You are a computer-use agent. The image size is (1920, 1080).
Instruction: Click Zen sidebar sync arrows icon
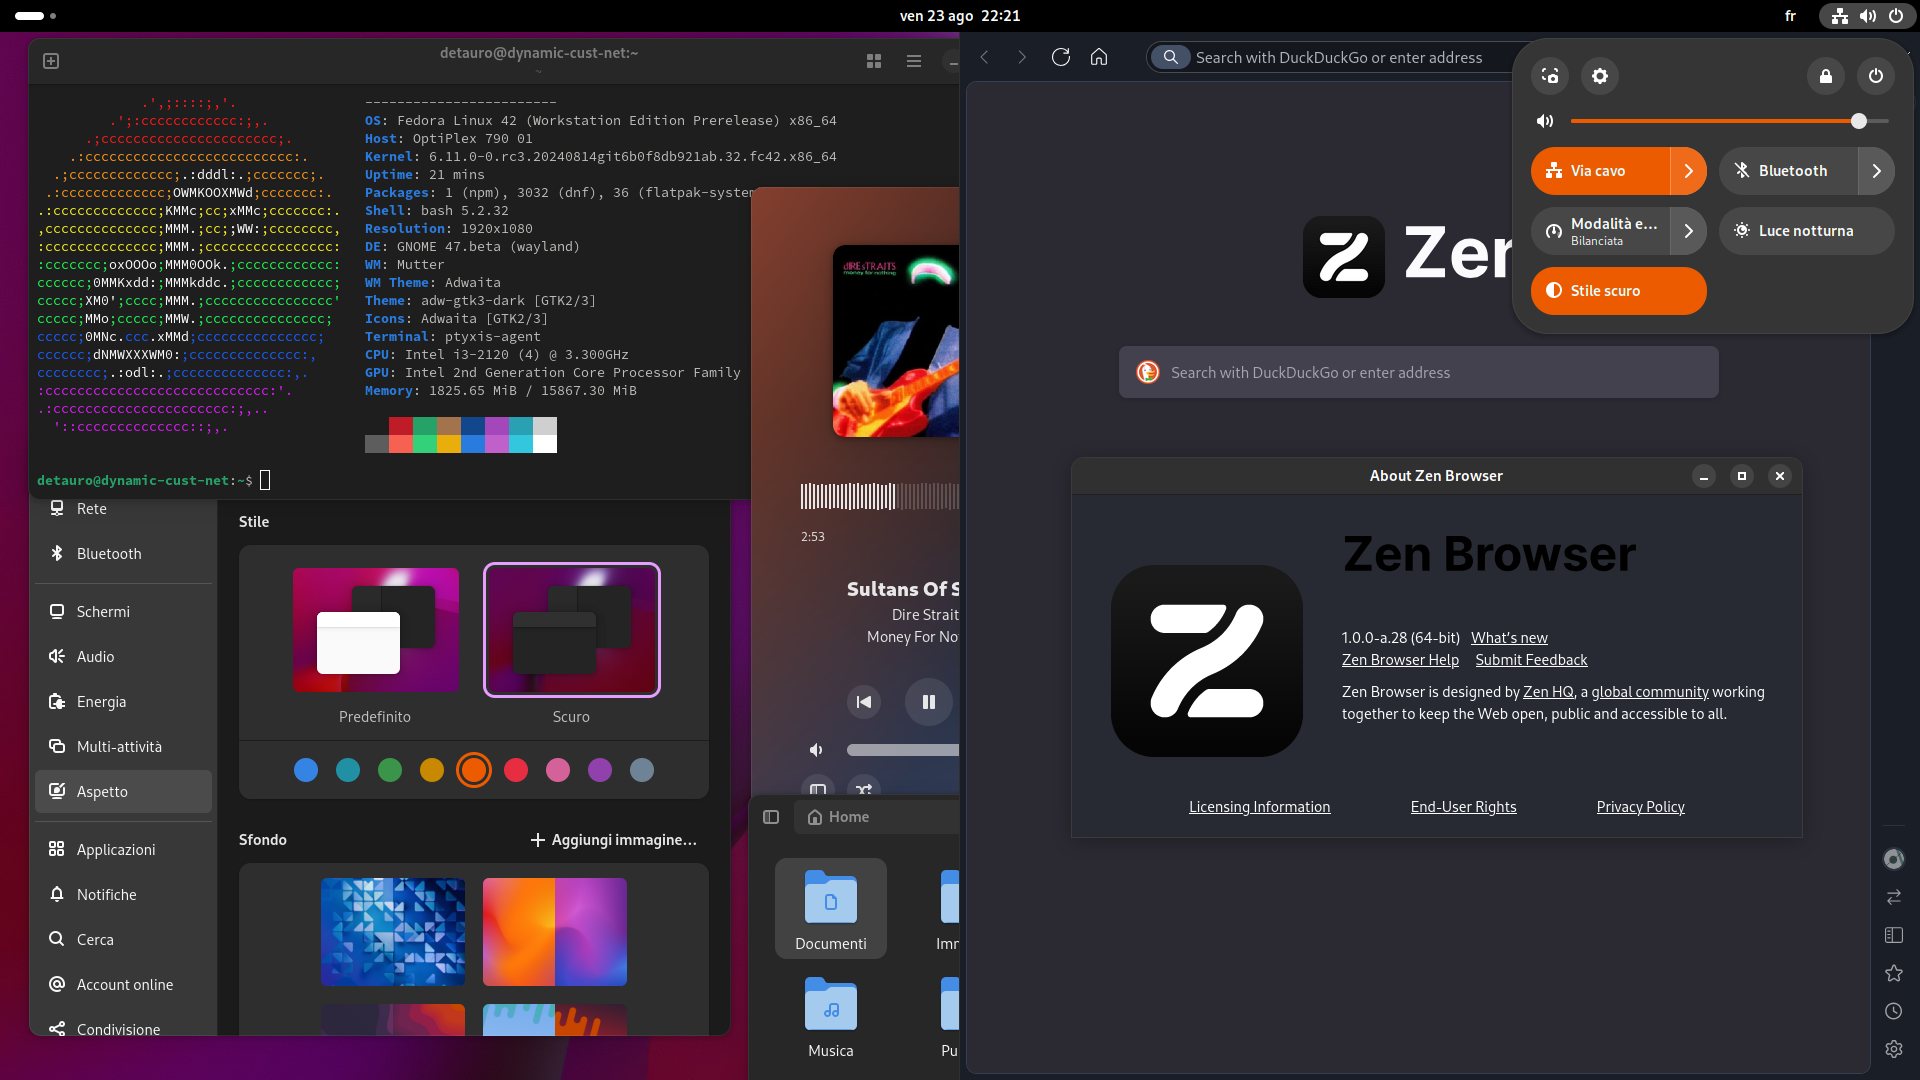click(1894, 897)
